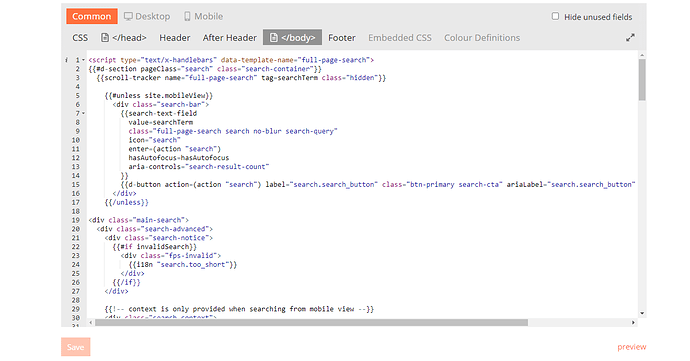Click the scroll right arrow
Screen dimensions: 690x361
[x=633, y=323]
